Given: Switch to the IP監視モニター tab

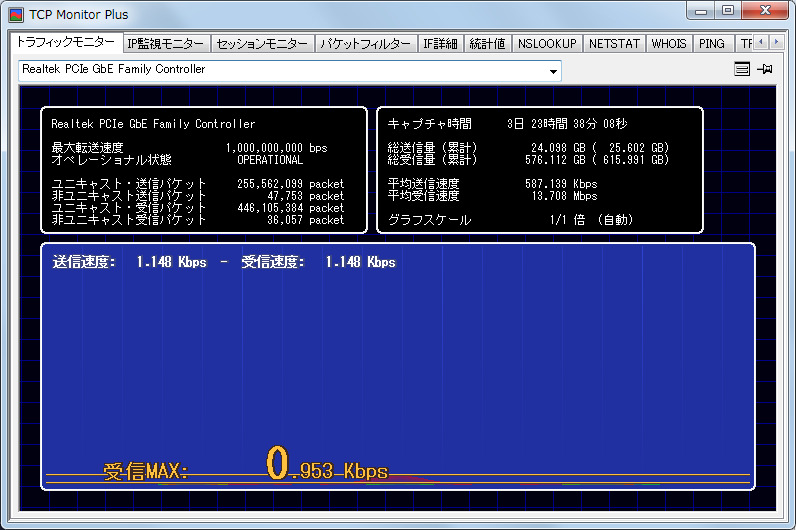Looking at the screenshot, I should click(x=166, y=44).
